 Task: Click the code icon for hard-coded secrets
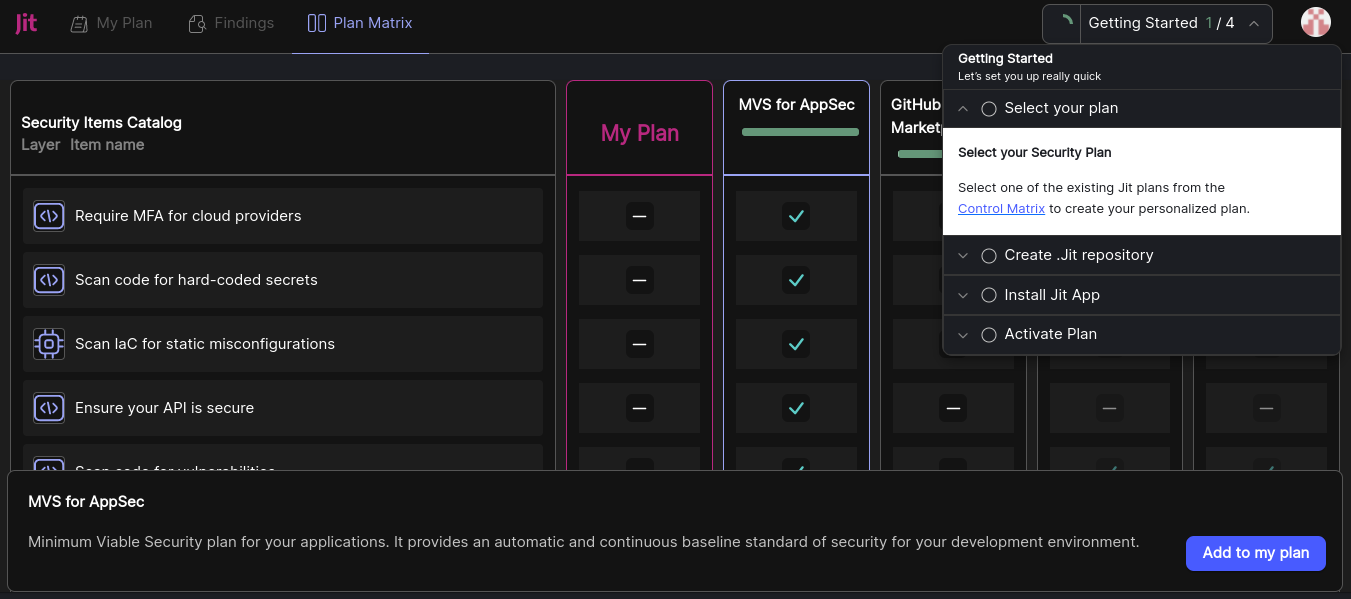(49, 280)
